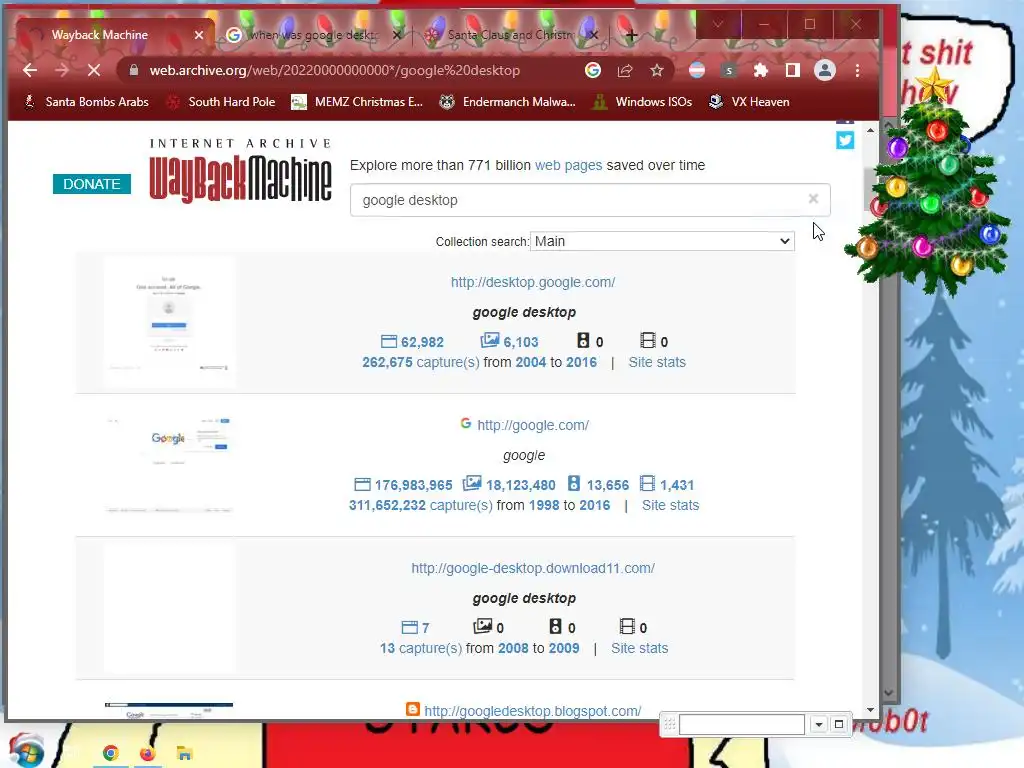This screenshot has width=1024, height=768.
Task: Toggle the browser side panel icon
Action: point(793,71)
